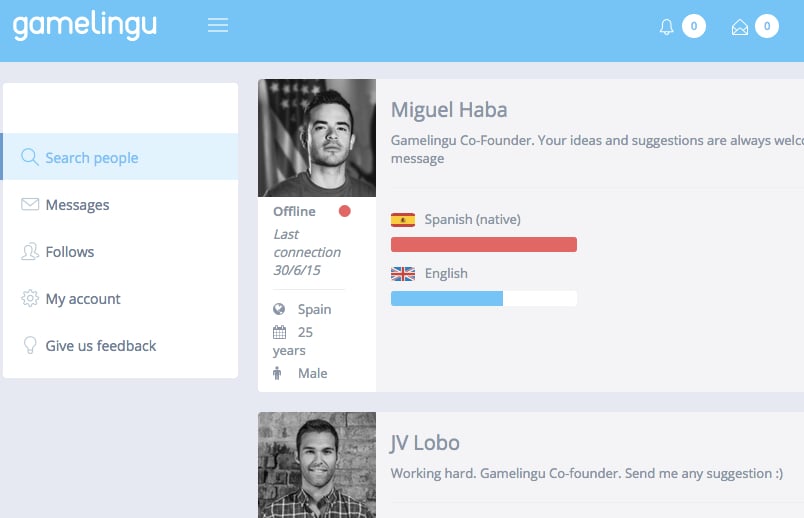This screenshot has height=518, width=804.
Task: Click the Spanish flag icon
Action: pyautogui.click(x=403, y=220)
